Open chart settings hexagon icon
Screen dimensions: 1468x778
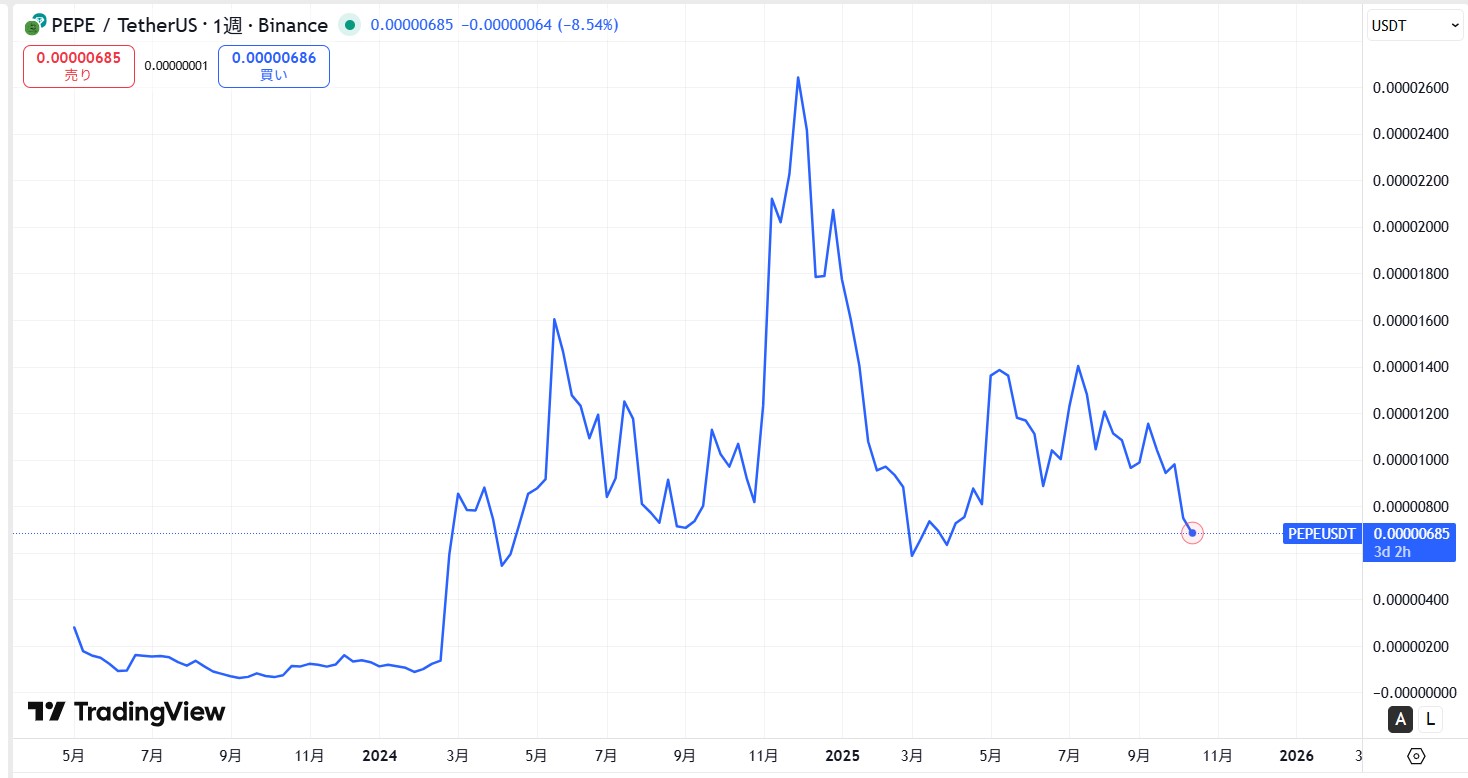(1416, 755)
